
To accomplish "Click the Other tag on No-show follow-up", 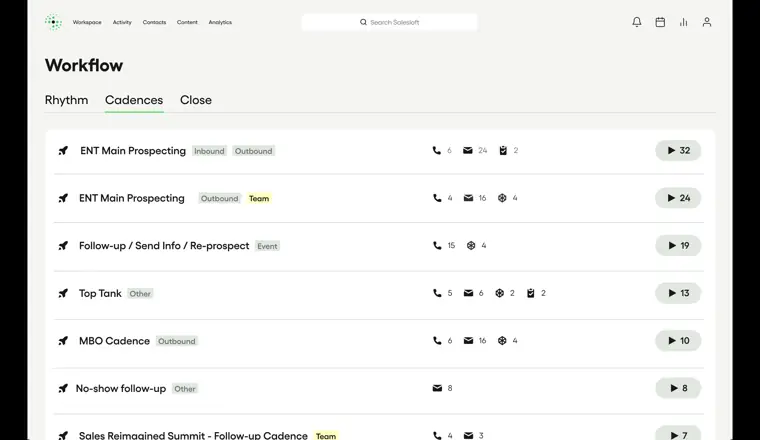I will click(185, 389).
